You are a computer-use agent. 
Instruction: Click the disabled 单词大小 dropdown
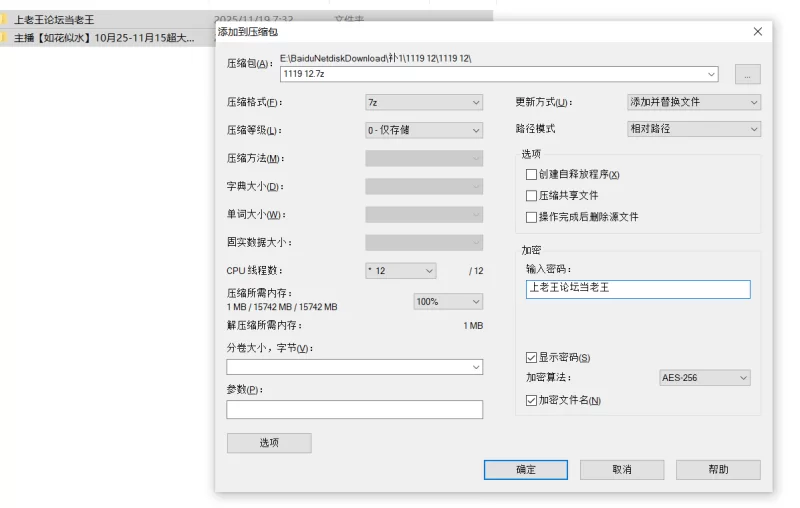coord(424,214)
